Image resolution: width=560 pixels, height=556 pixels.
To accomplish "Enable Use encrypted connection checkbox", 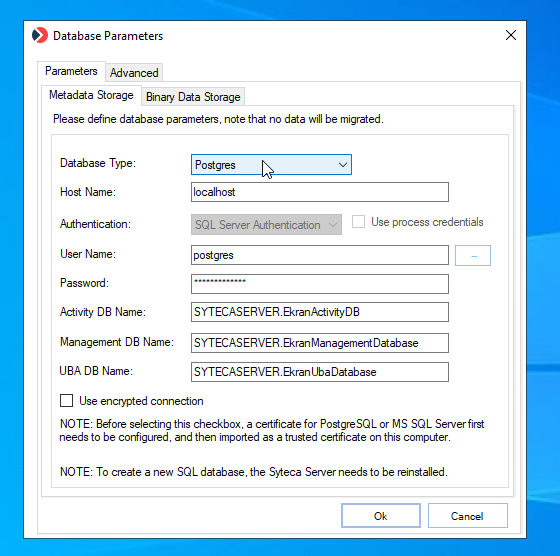I will (66, 401).
